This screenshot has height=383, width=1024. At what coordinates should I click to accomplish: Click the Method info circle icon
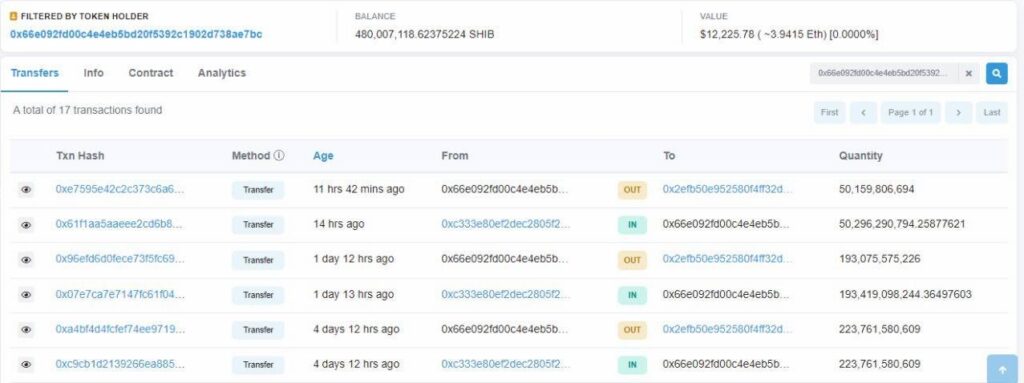279,156
